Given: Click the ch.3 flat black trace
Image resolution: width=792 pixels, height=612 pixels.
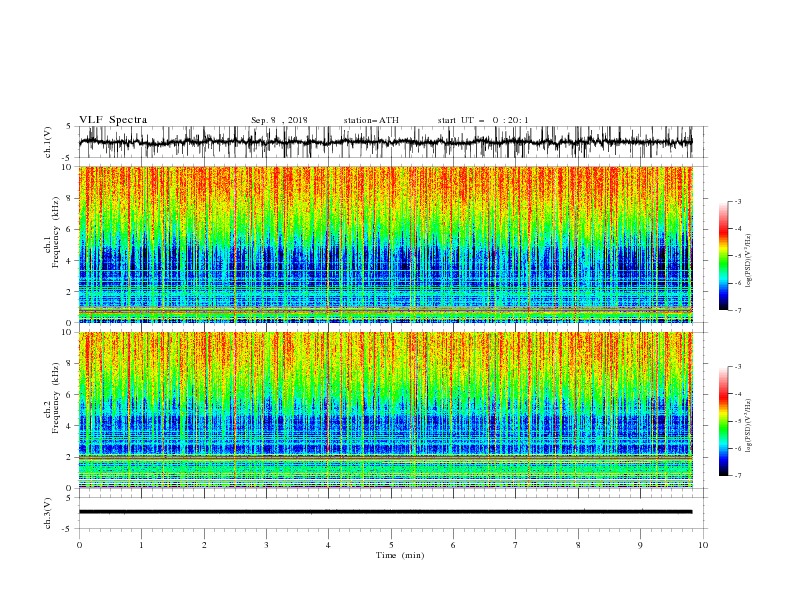Looking at the screenshot, I should (386, 512).
